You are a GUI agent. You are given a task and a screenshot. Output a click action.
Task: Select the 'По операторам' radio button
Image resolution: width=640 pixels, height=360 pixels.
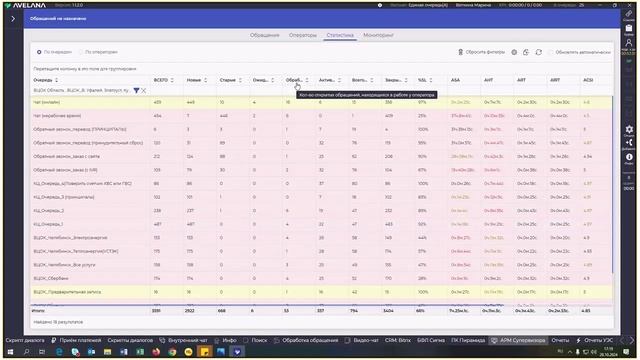click(81, 52)
